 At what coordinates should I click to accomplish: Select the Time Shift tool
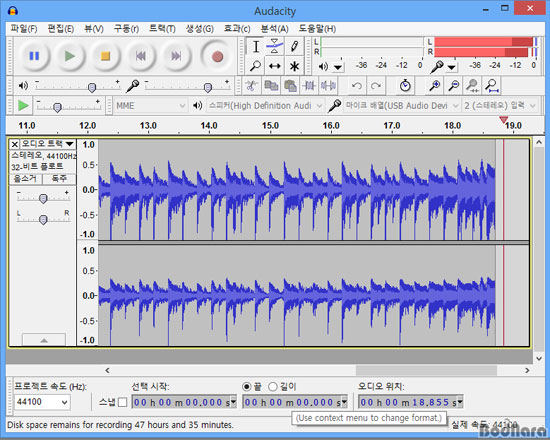click(275, 66)
